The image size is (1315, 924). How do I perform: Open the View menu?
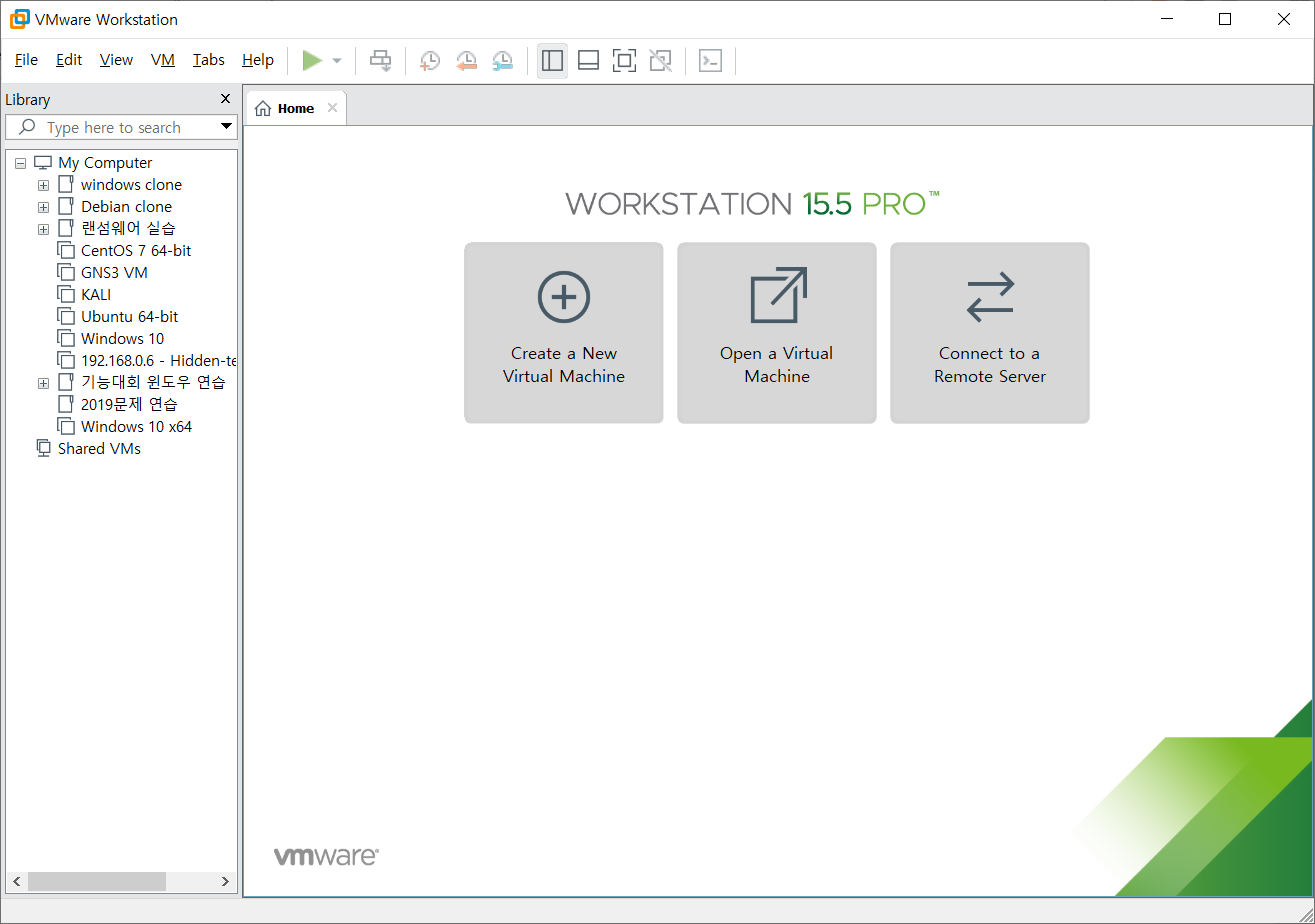tap(116, 60)
